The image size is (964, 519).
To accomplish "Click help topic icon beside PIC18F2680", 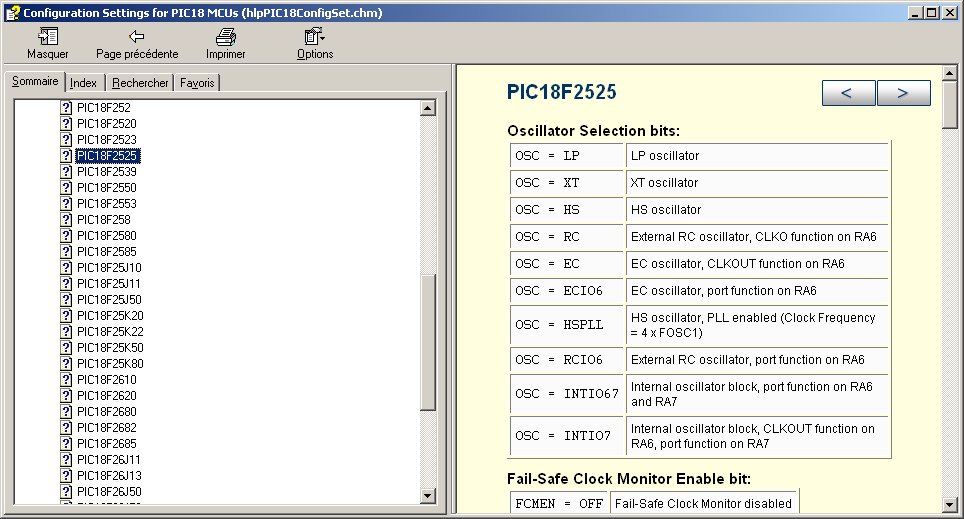I will click(x=66, y=411).
